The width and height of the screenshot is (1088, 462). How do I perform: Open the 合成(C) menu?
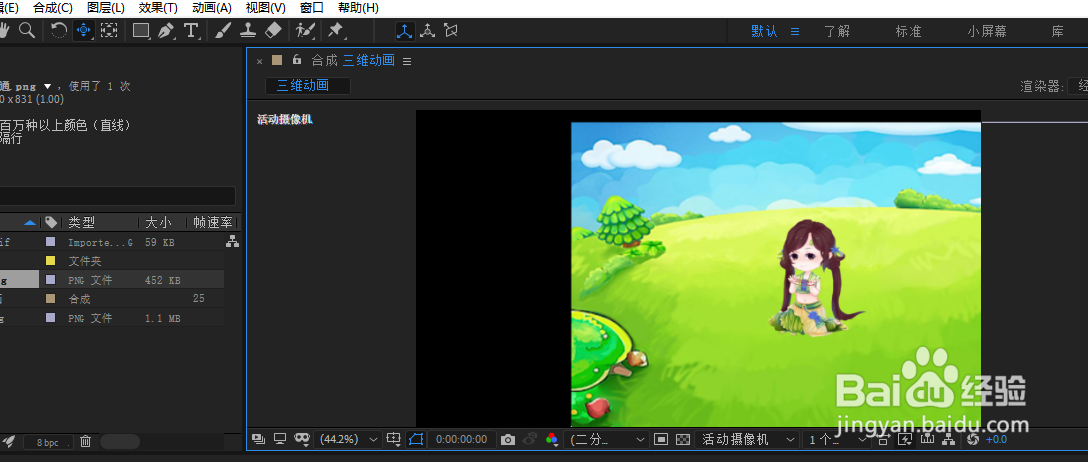53,8
